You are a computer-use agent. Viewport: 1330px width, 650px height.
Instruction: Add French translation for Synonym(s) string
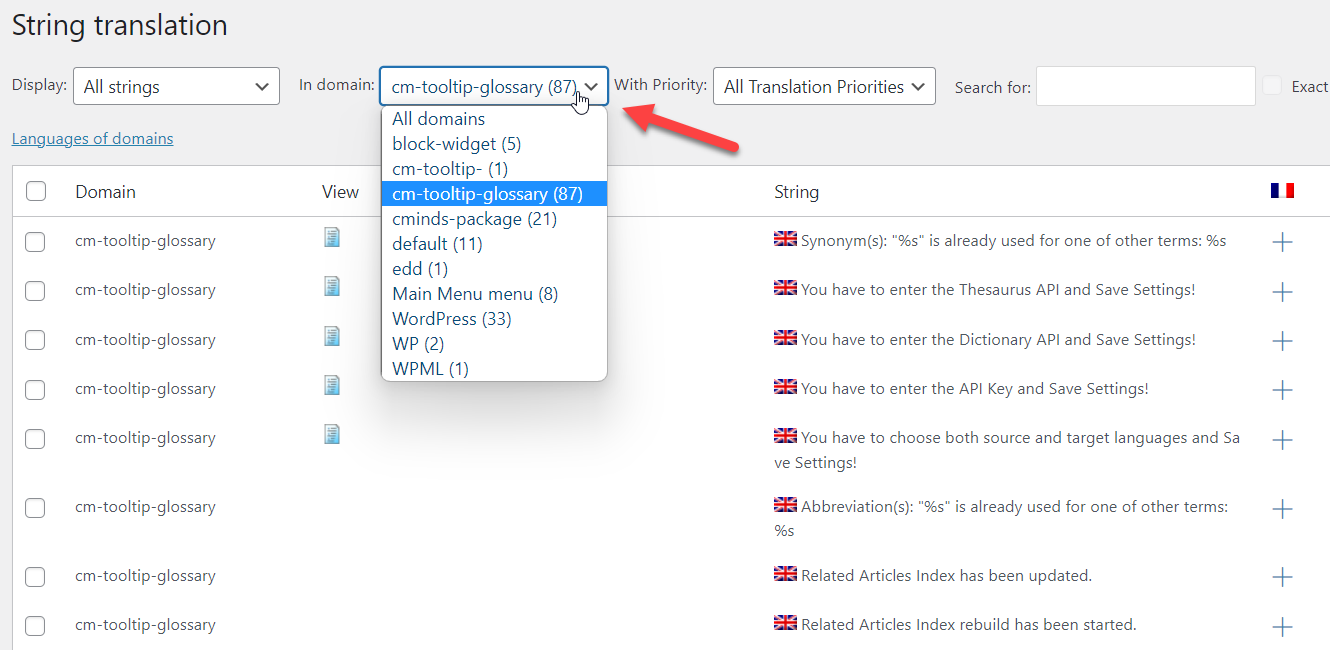click(1282, 242)
